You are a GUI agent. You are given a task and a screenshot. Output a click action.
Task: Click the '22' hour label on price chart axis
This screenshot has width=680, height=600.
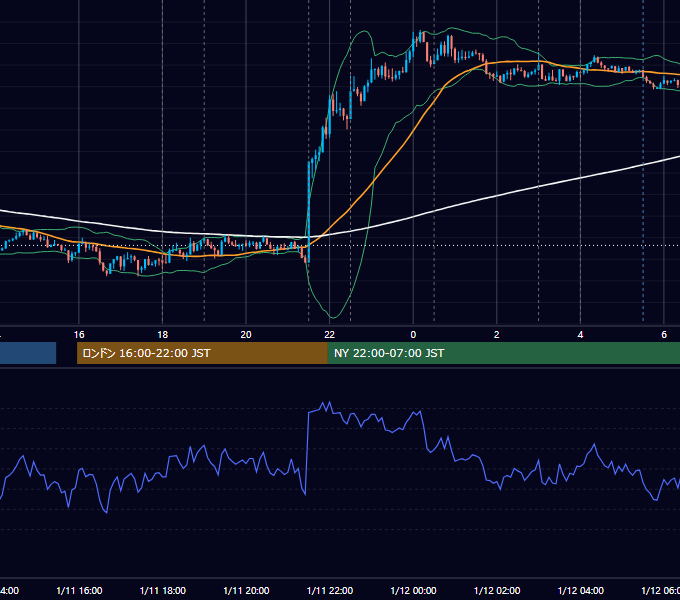point(330,334)
